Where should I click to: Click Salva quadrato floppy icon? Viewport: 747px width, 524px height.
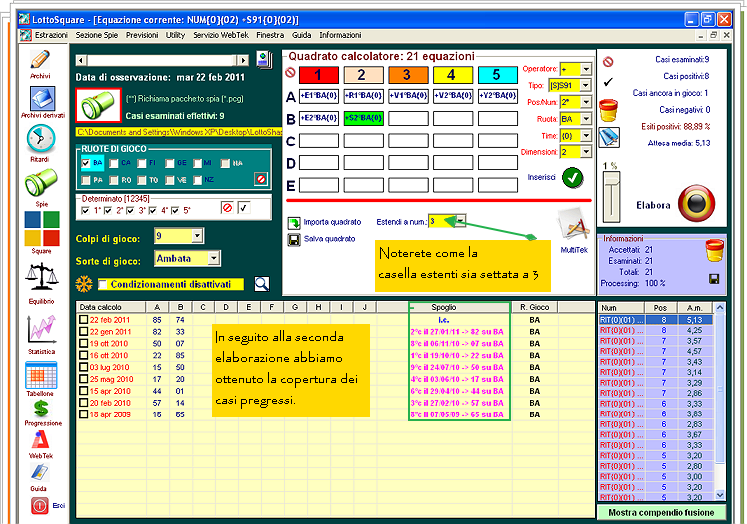[294, 240]
